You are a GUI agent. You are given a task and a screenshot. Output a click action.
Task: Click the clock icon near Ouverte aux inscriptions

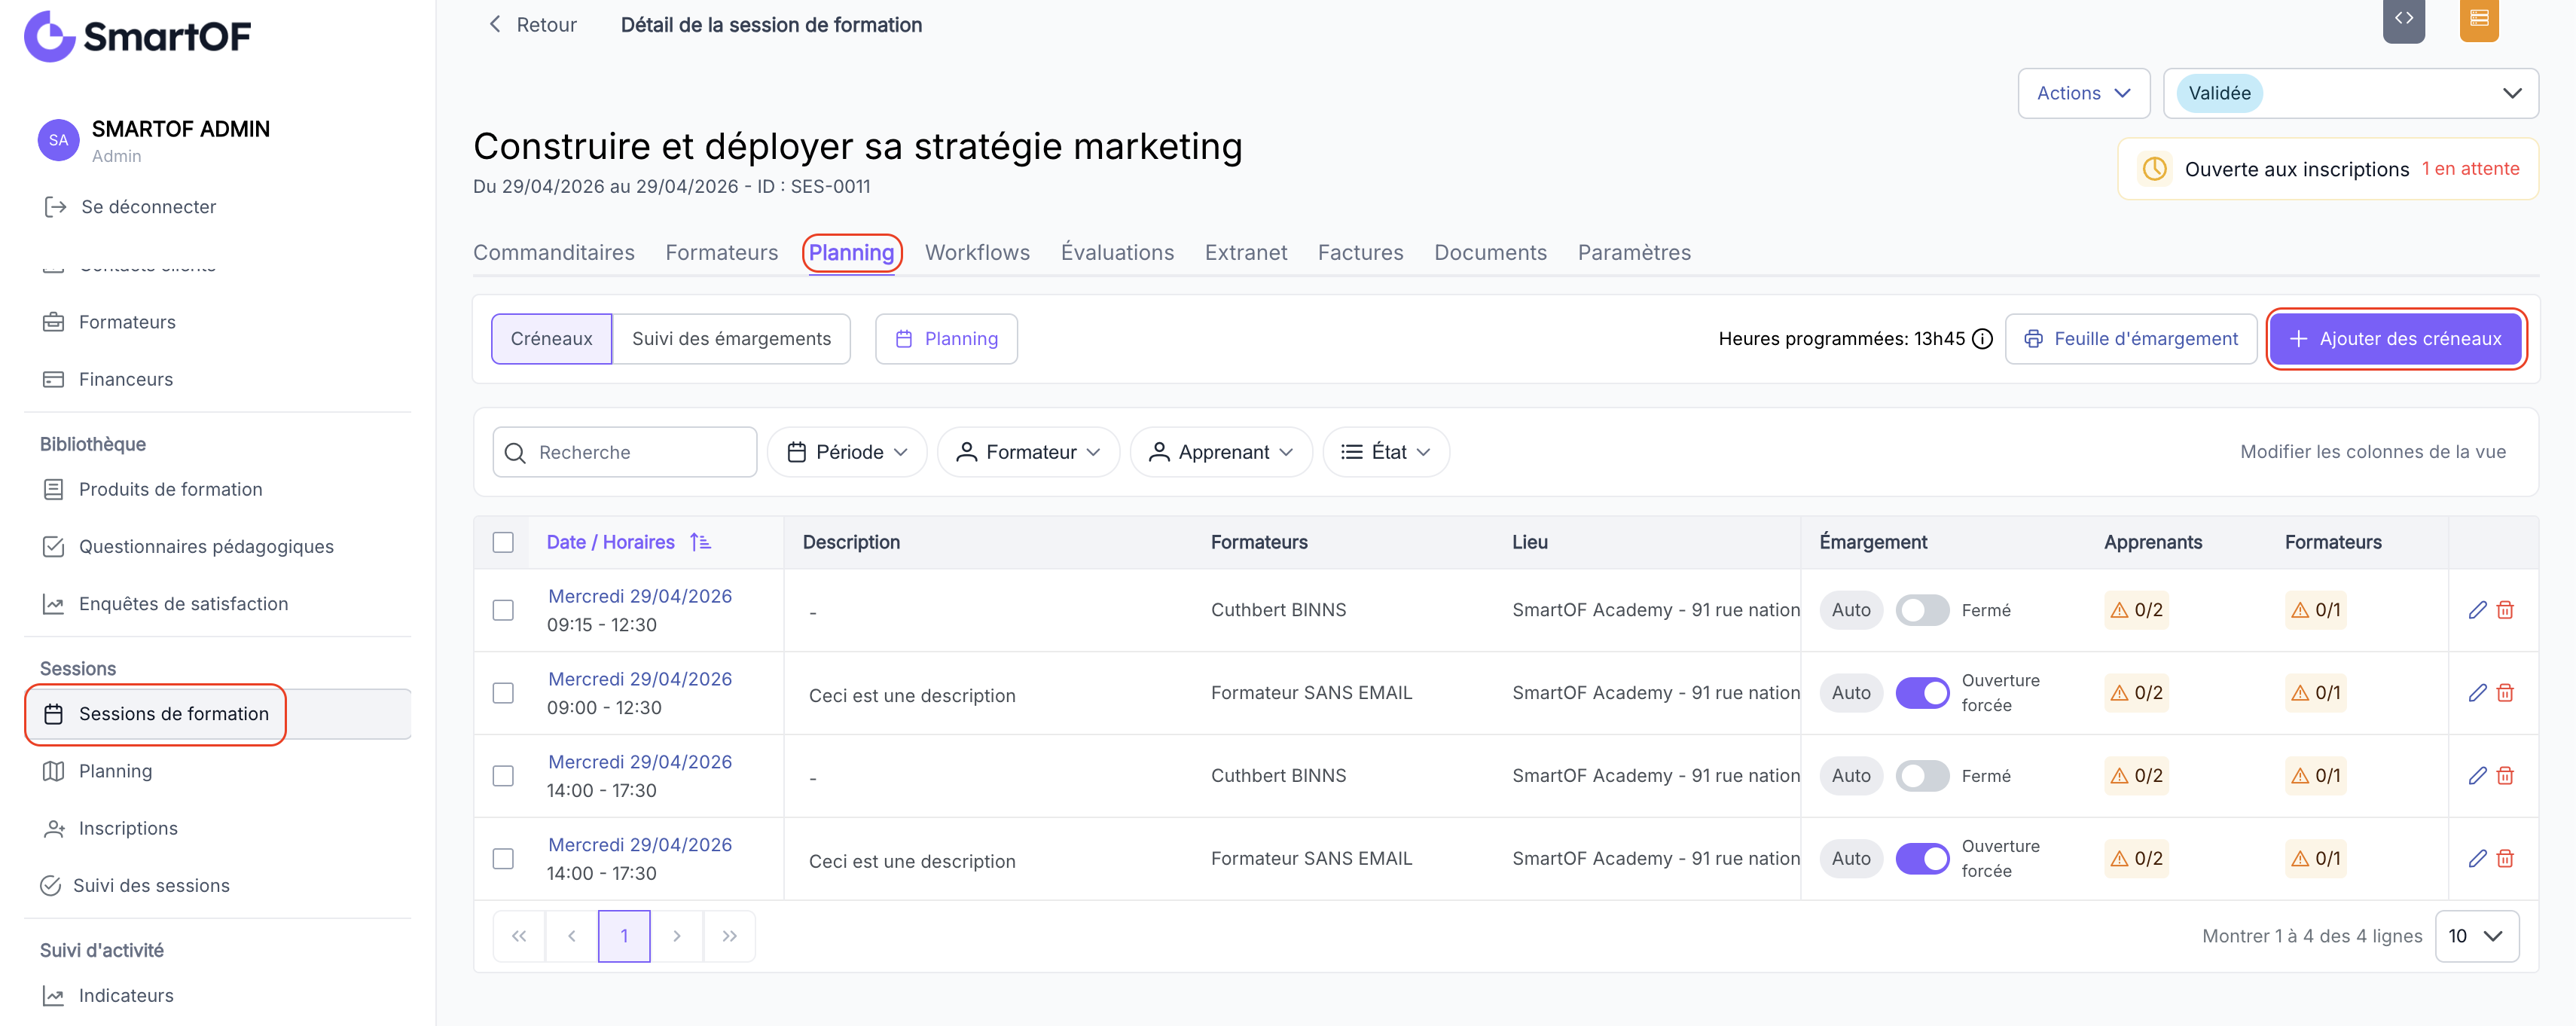coord(2154,169)
